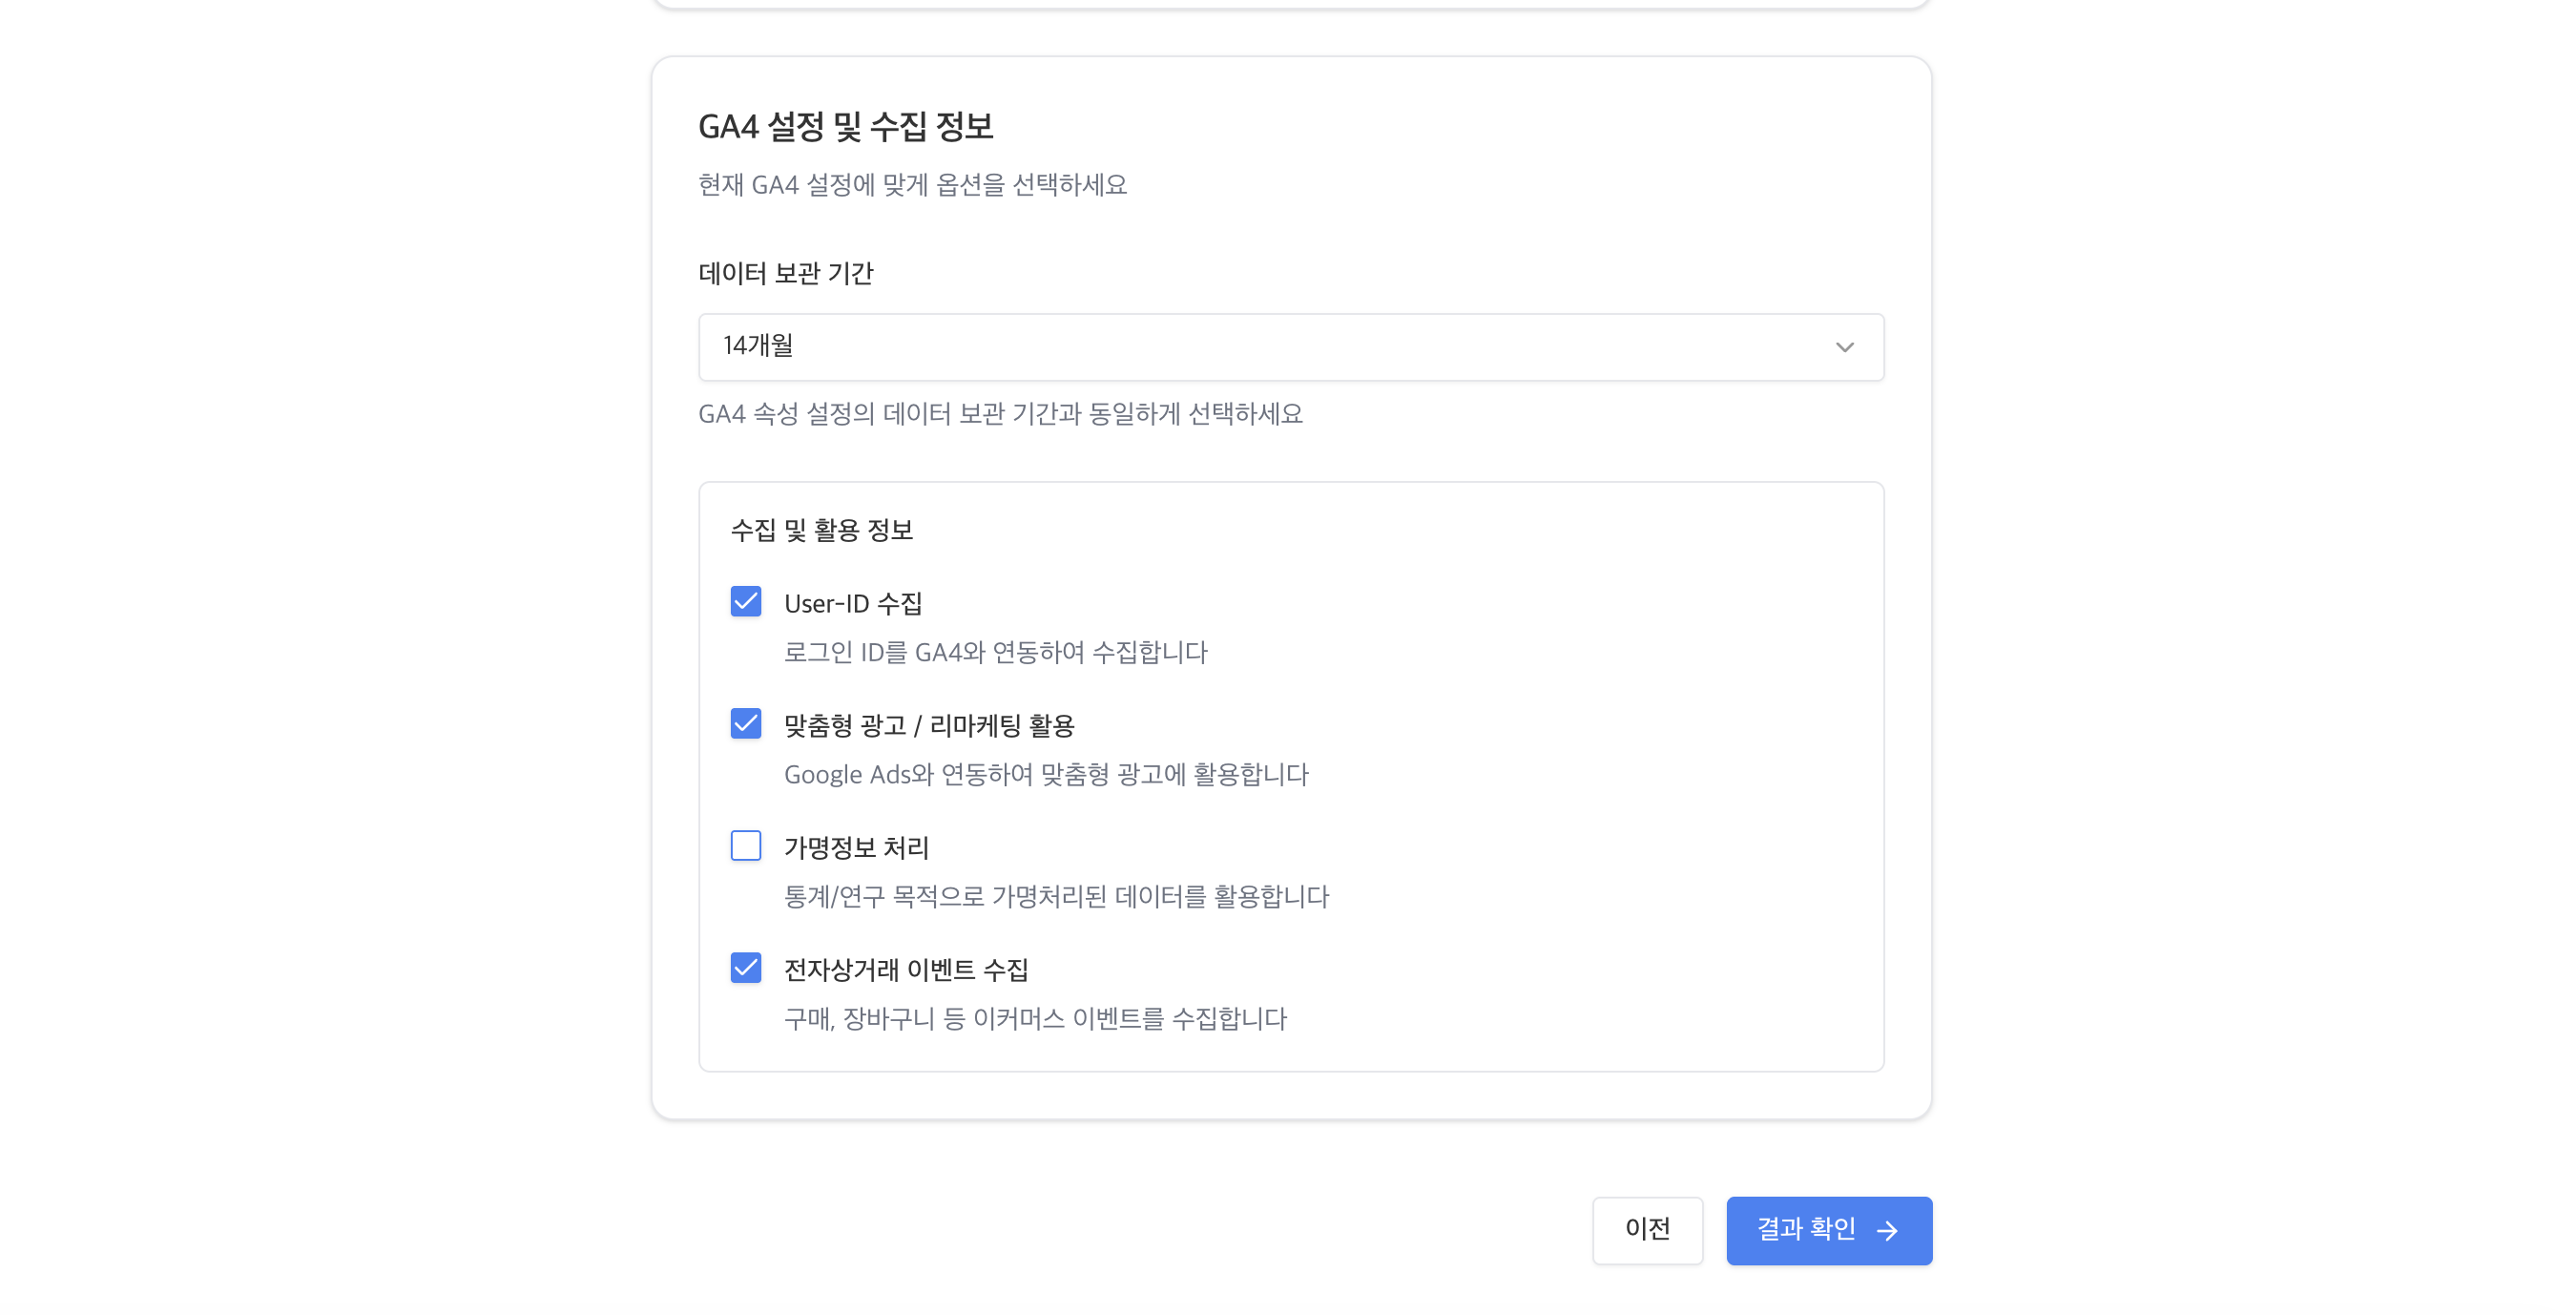Click the Google Ads와 연동하여 description text

[x=1046, y=774]
